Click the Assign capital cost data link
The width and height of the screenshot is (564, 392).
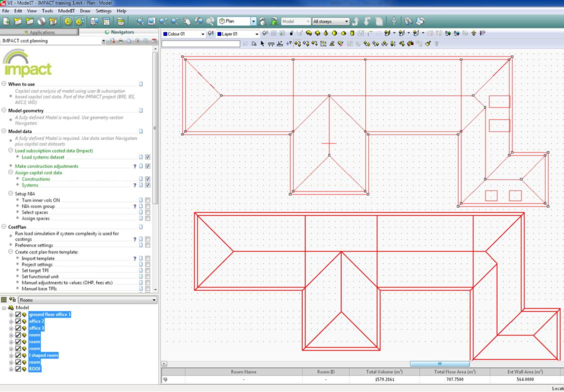(x=38, y=173)
